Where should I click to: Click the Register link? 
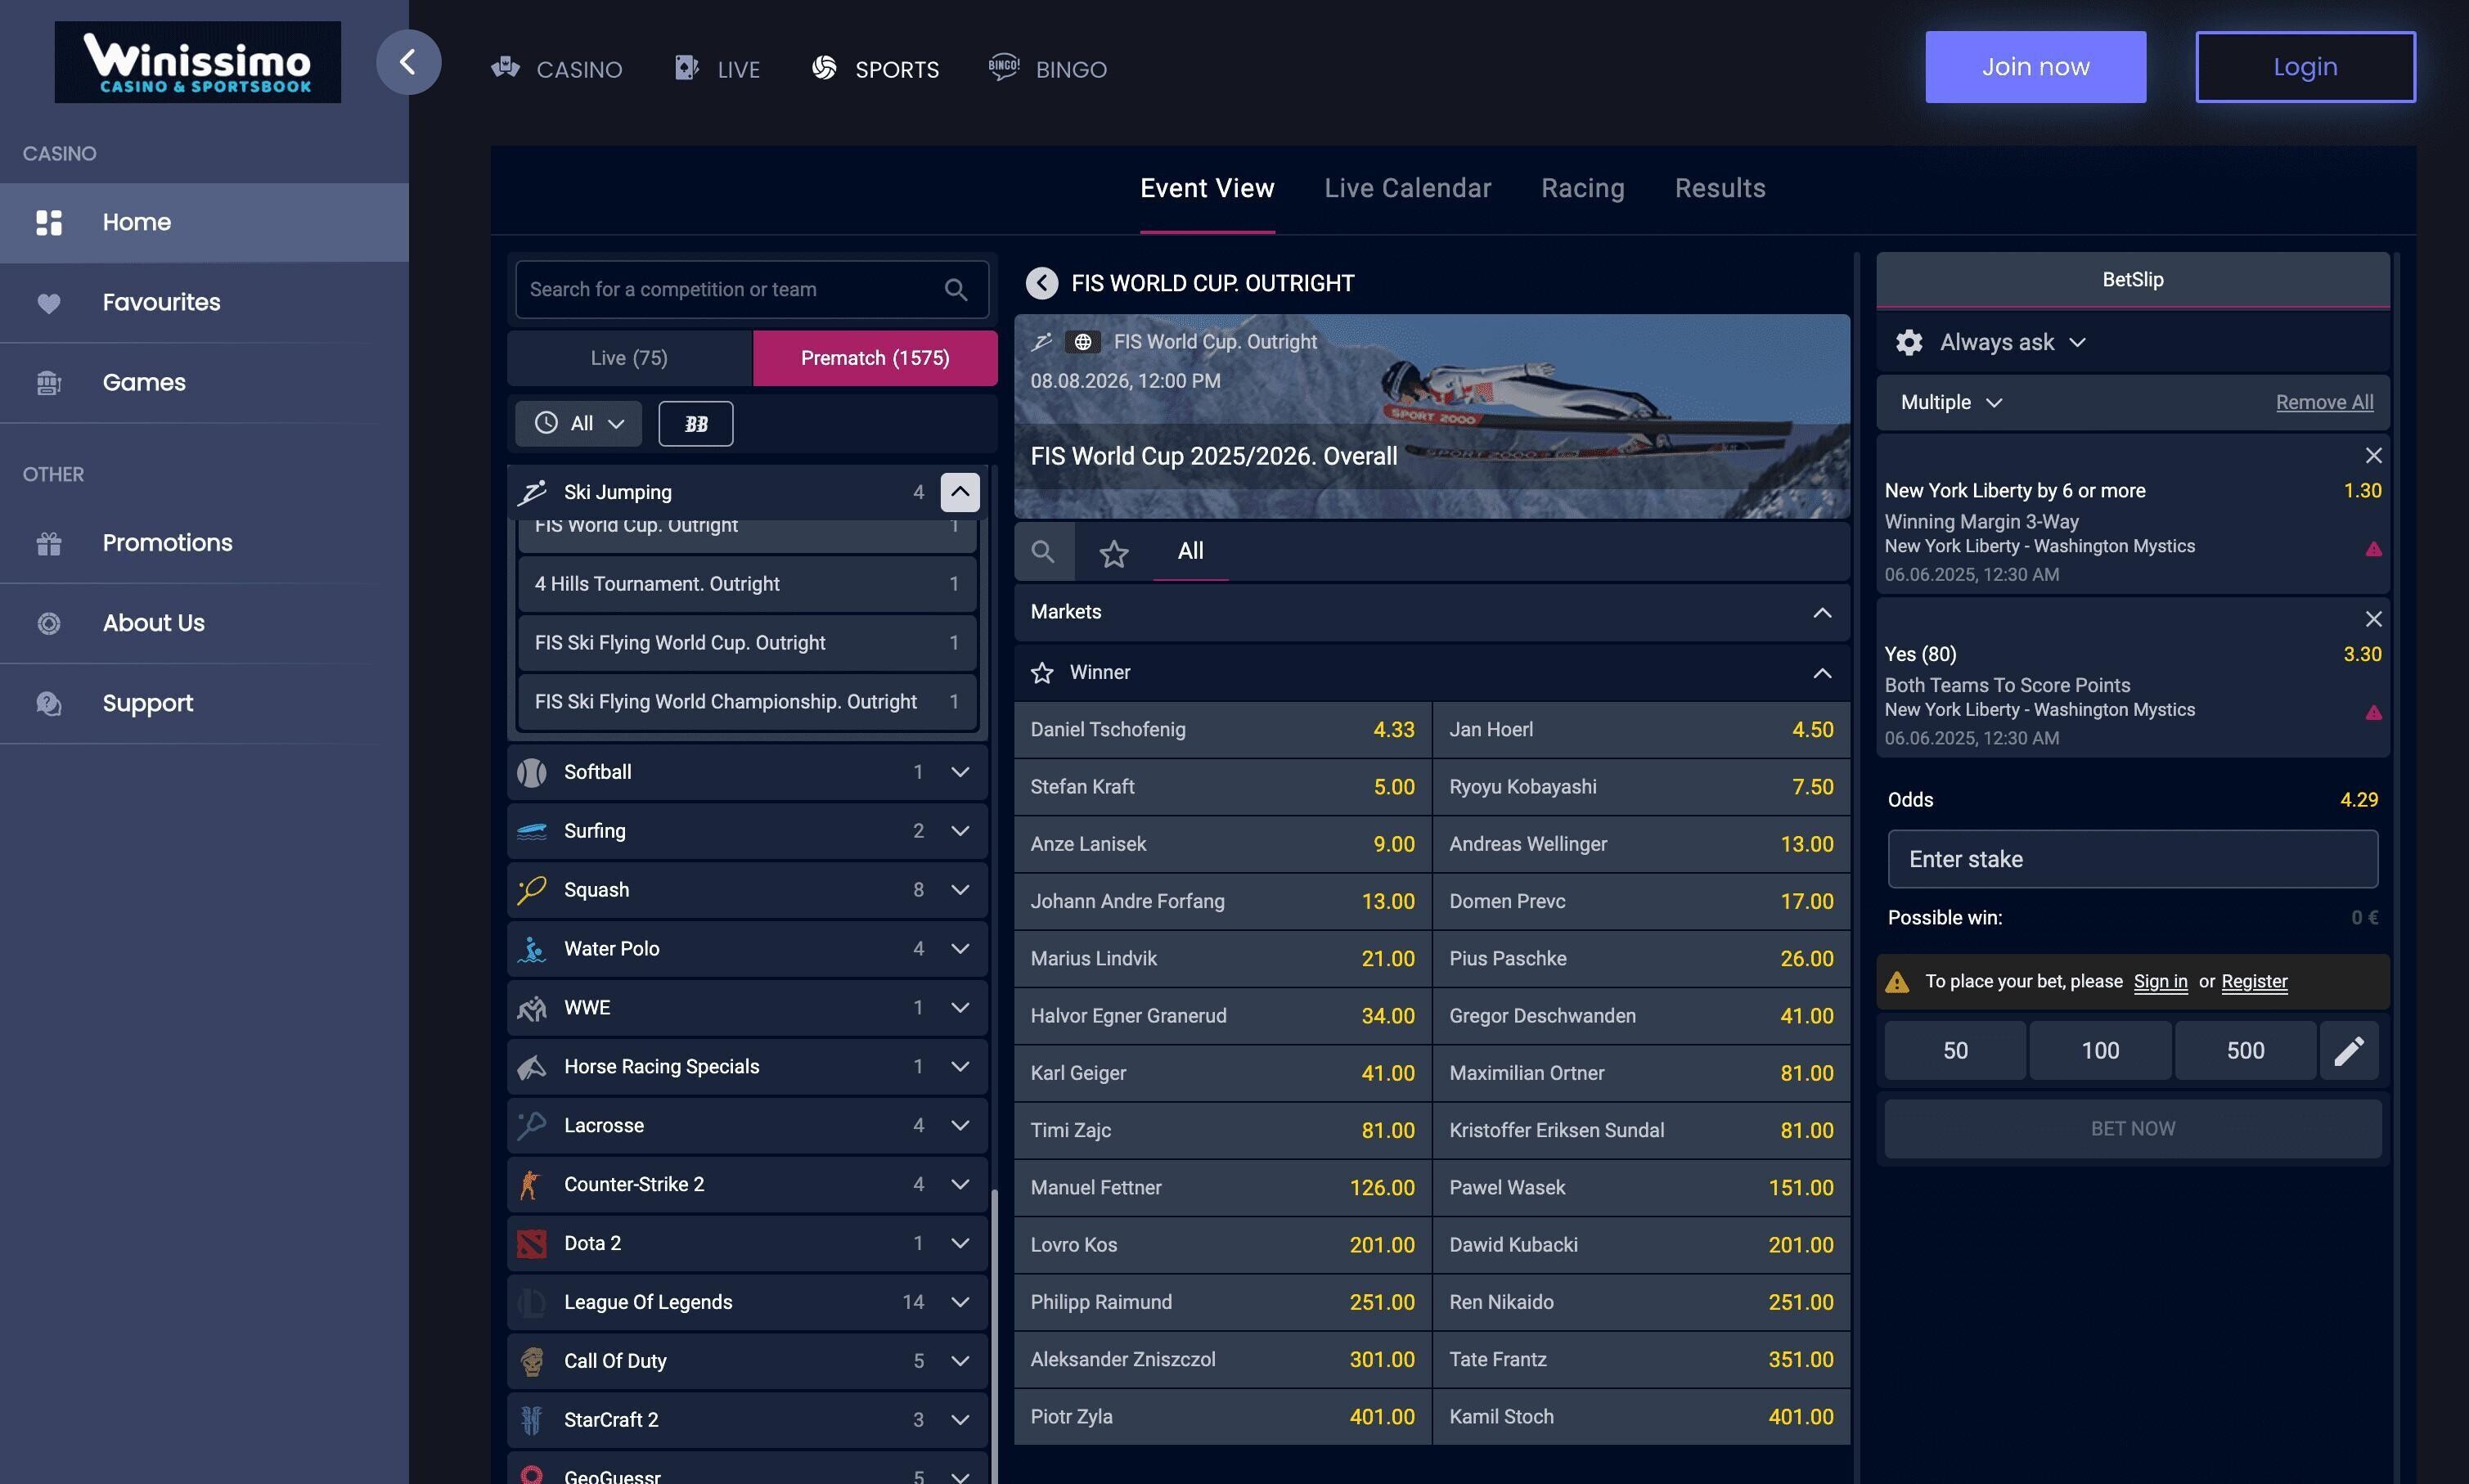(2254, 982)
